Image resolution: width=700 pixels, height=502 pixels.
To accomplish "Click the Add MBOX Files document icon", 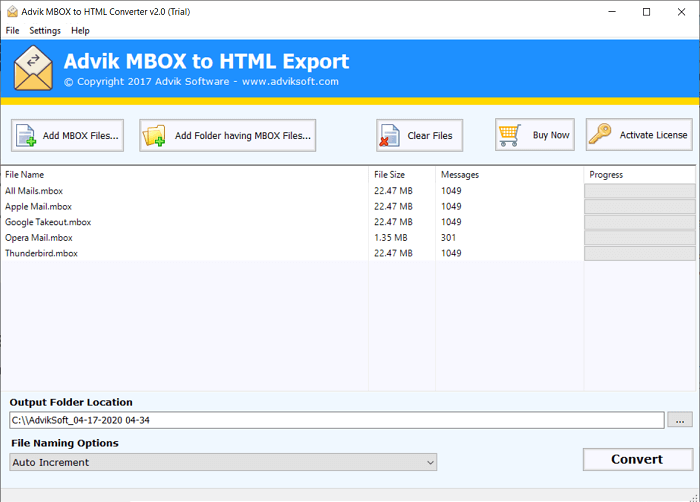I will tap(26, 135).
